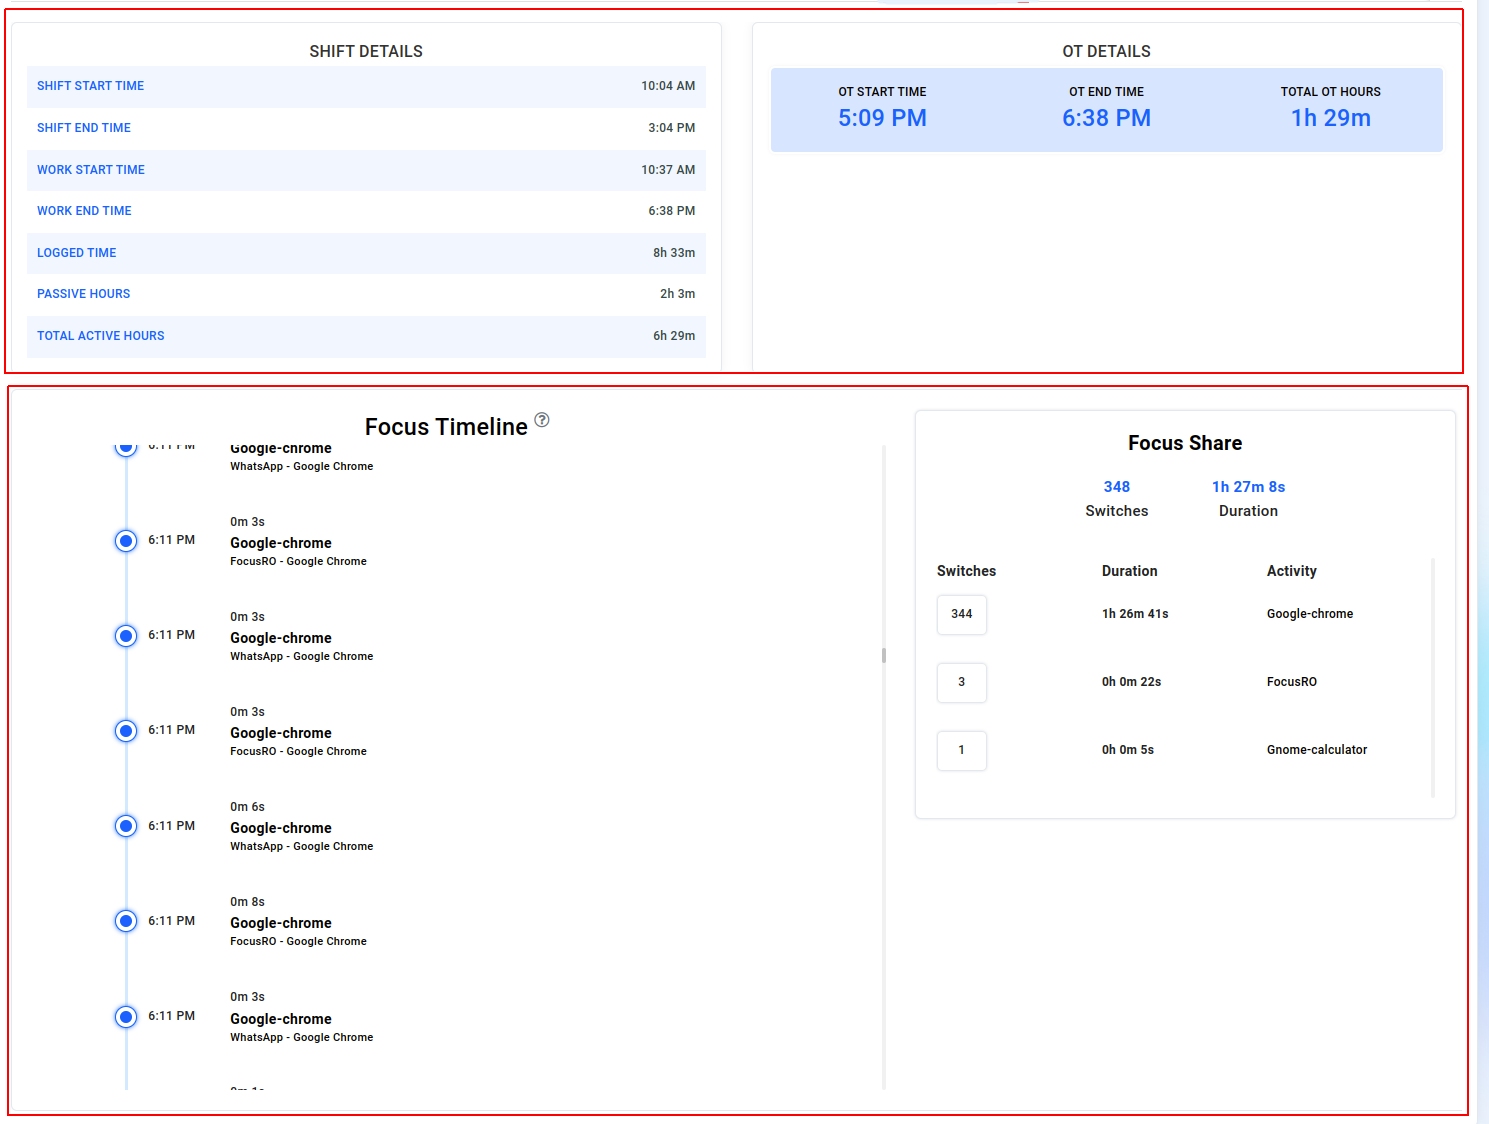
Task: Click the Google-chrome activity name in Focus Share
Action: point(1309,614)
